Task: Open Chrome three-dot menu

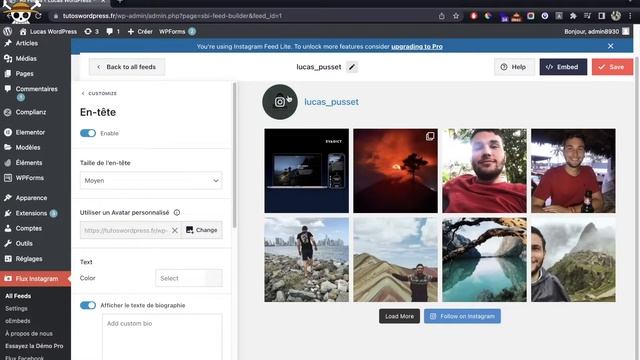Action: point(630,16)
